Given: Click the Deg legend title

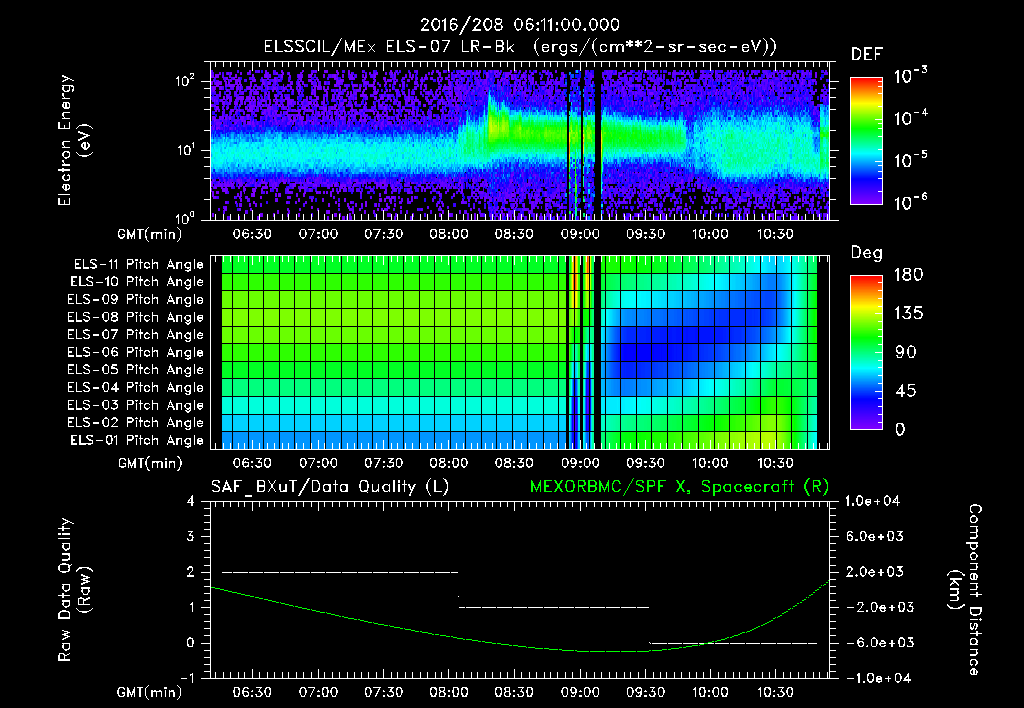Looking at the screenshot, I should [x=867, y=253].
